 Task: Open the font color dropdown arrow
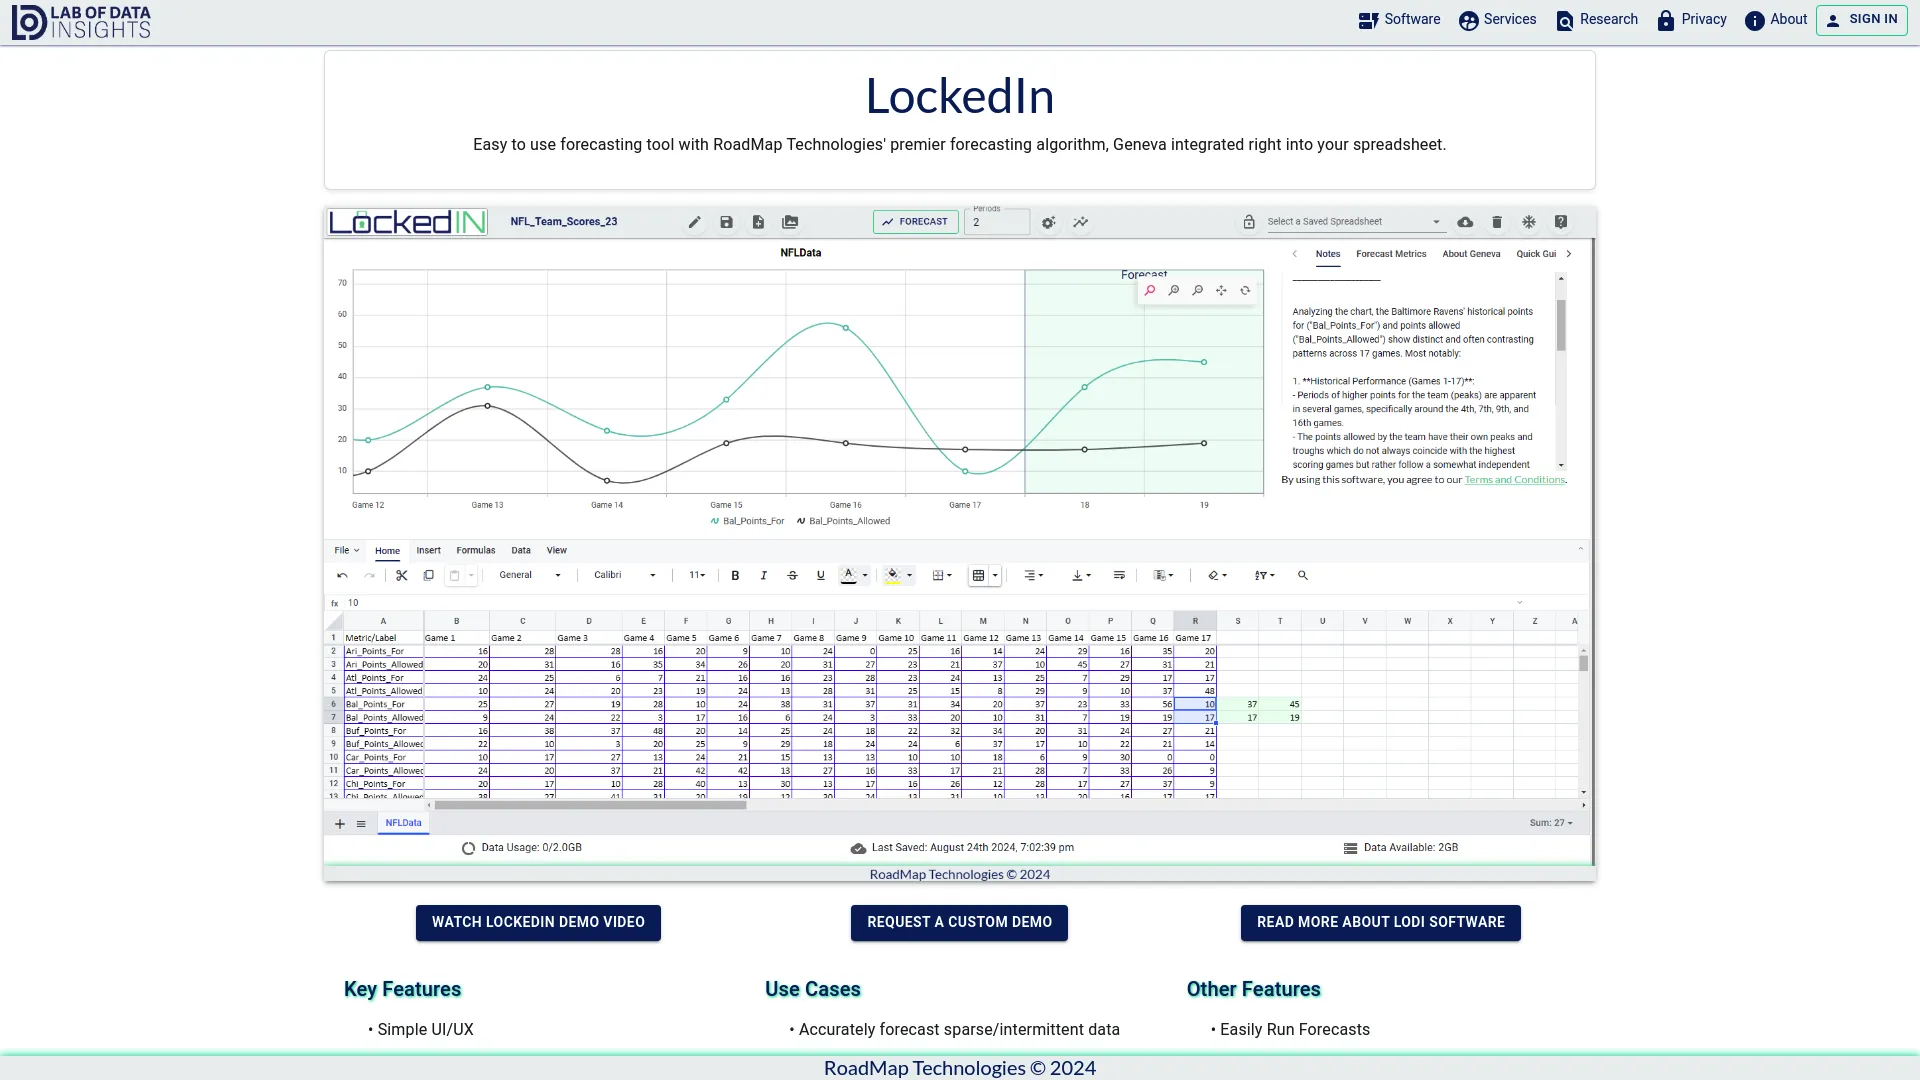point(865,576)
